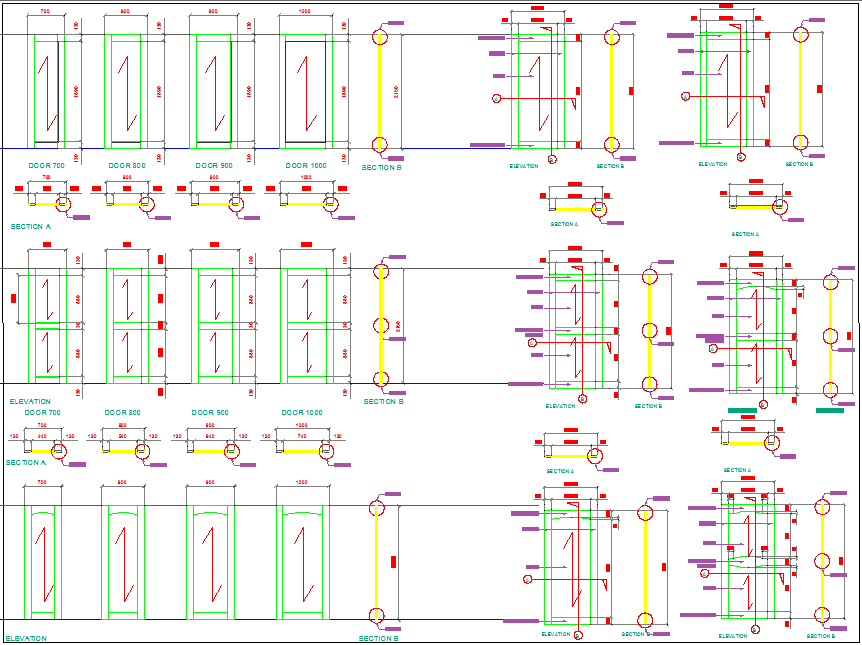This screenshot has width=862, height=645.
Task: Select the yellow plan section under top-row door 700
Action: (46, 204)
